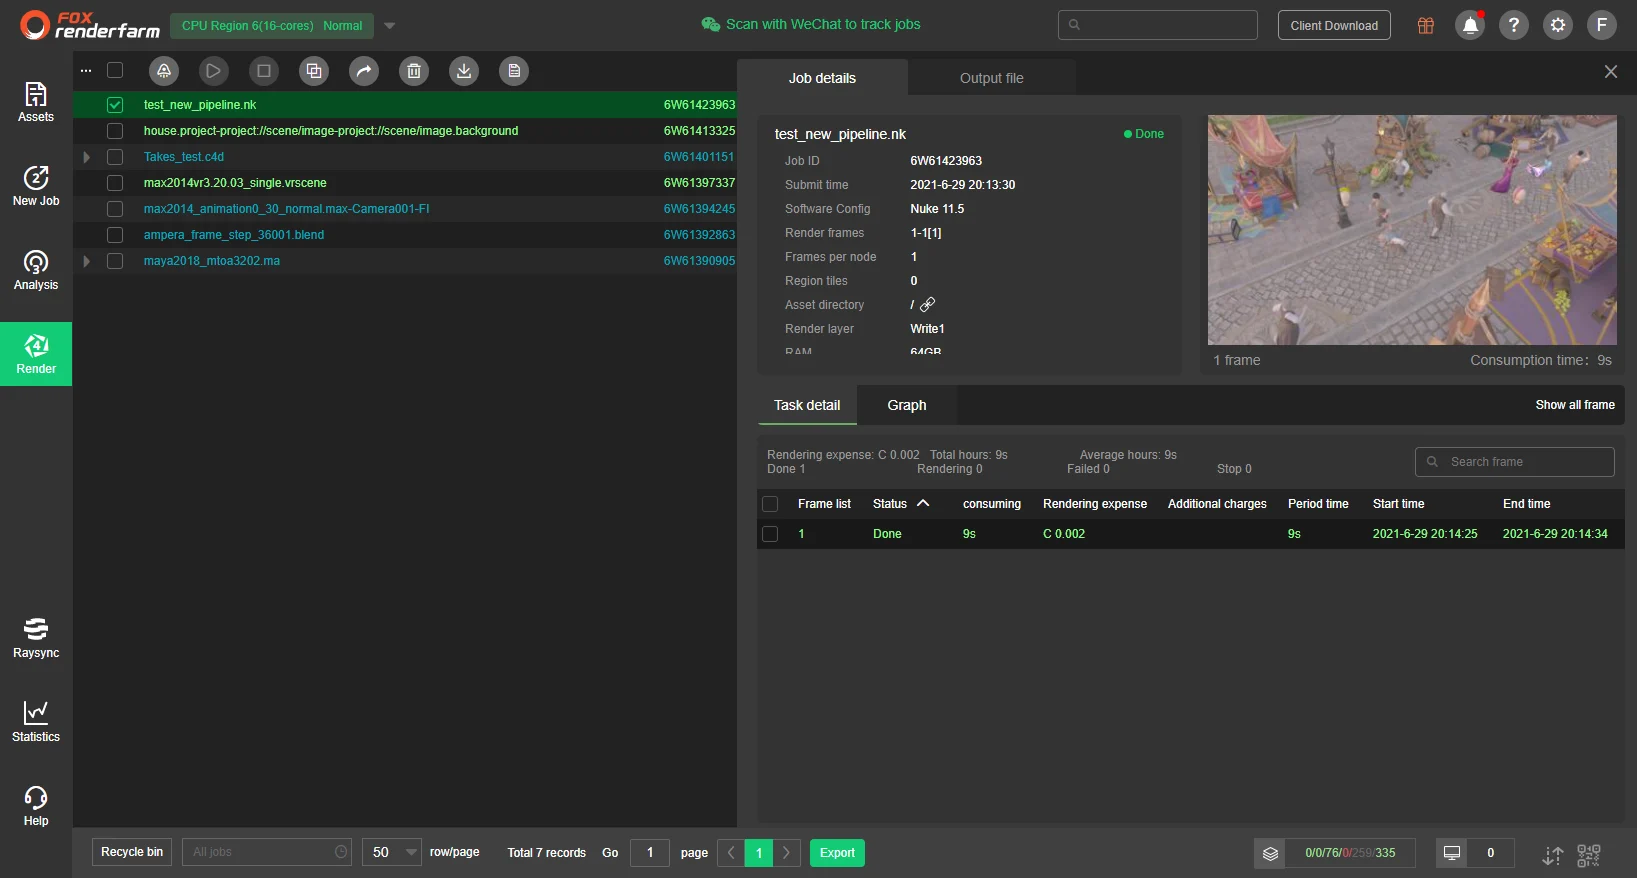Click the top search box

[x=1158, y=25]
